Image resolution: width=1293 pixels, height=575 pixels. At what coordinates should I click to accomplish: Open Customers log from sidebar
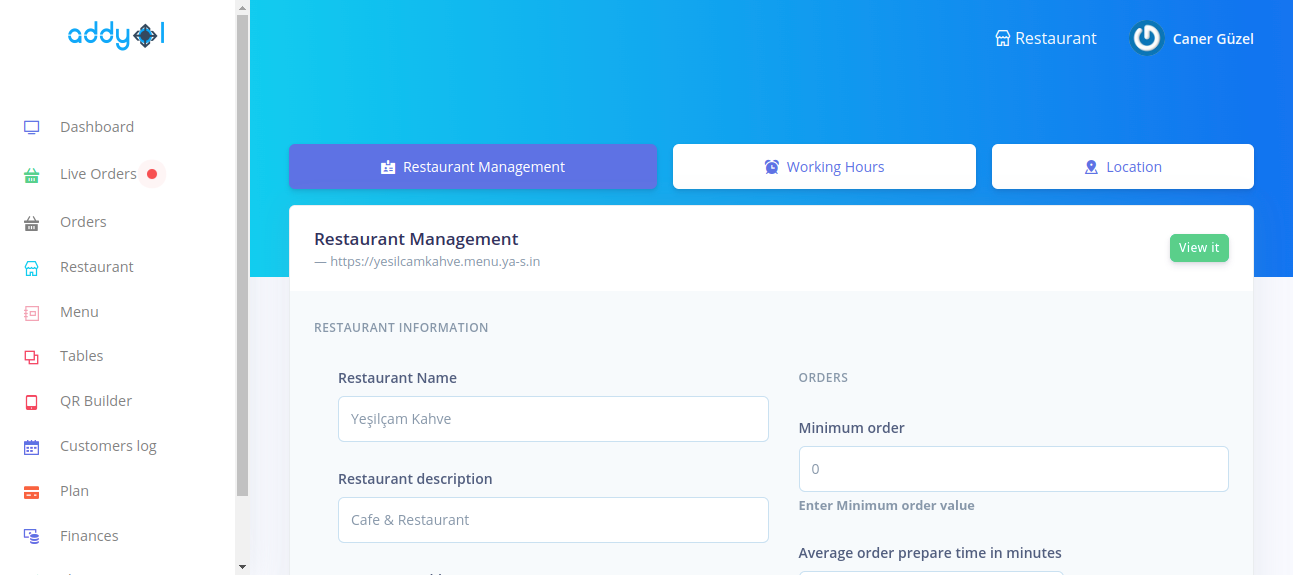point(108,446)
